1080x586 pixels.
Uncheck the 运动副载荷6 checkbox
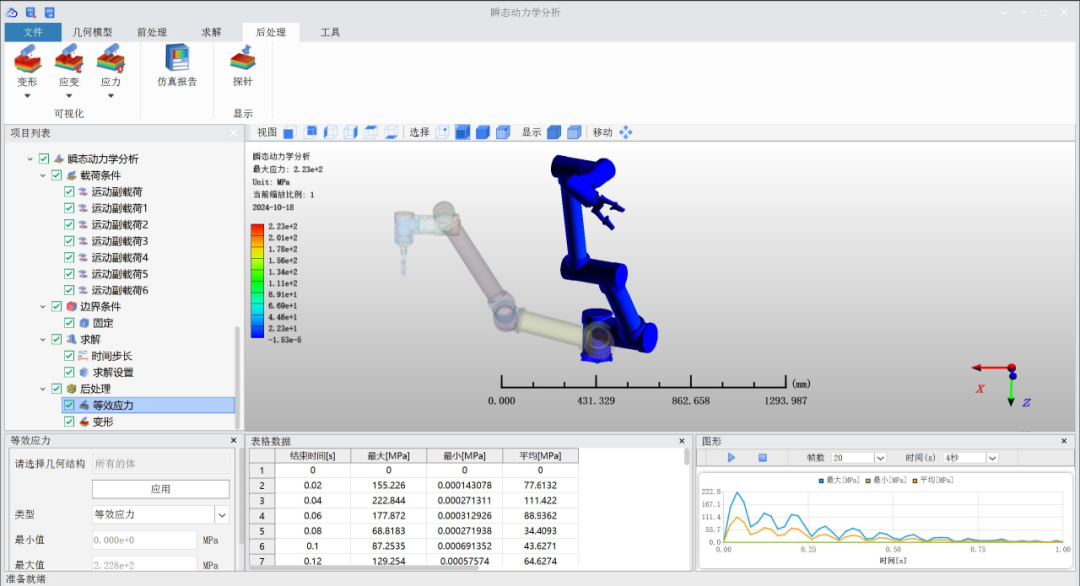click(69, 291)
